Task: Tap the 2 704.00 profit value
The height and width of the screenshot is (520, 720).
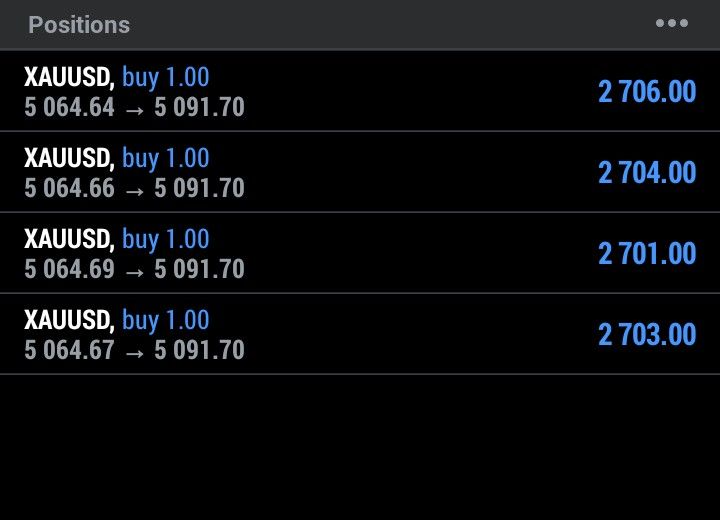Action: tap(647, 172)
